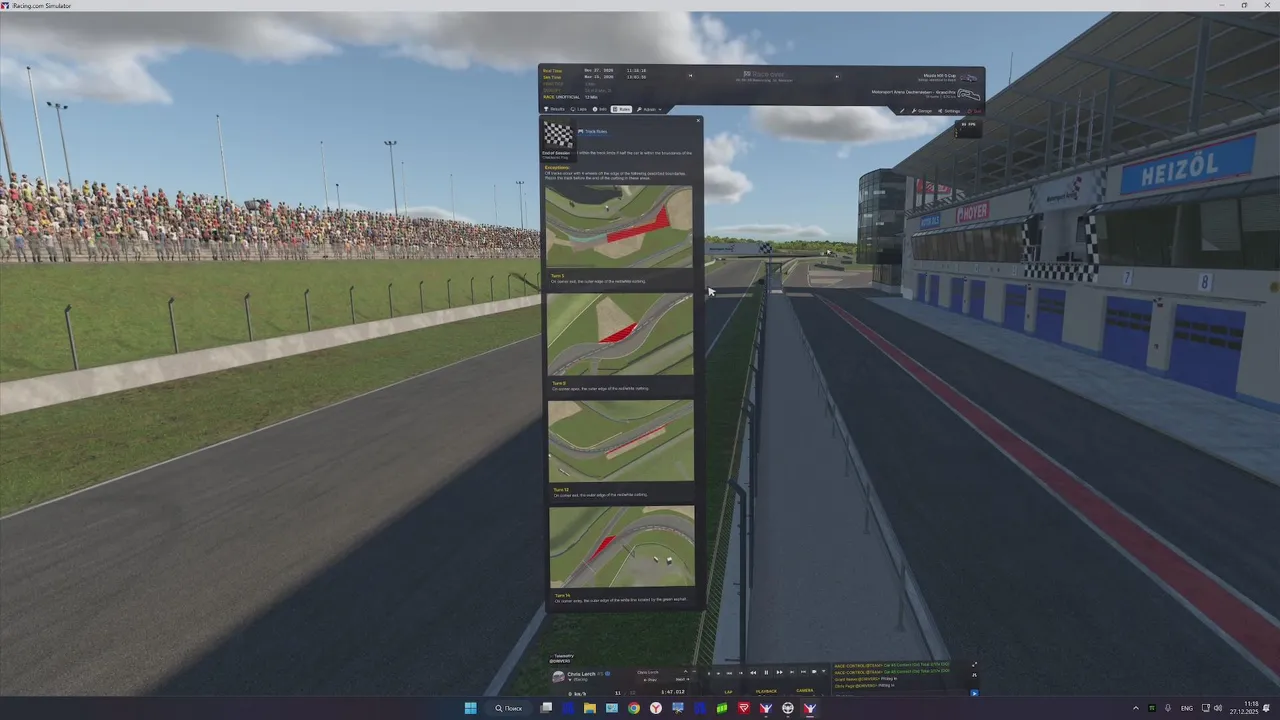The width and height of the screenshot is (1280, 720).
Task: Click the checkered flag image
Action: (x=558, y=135)
